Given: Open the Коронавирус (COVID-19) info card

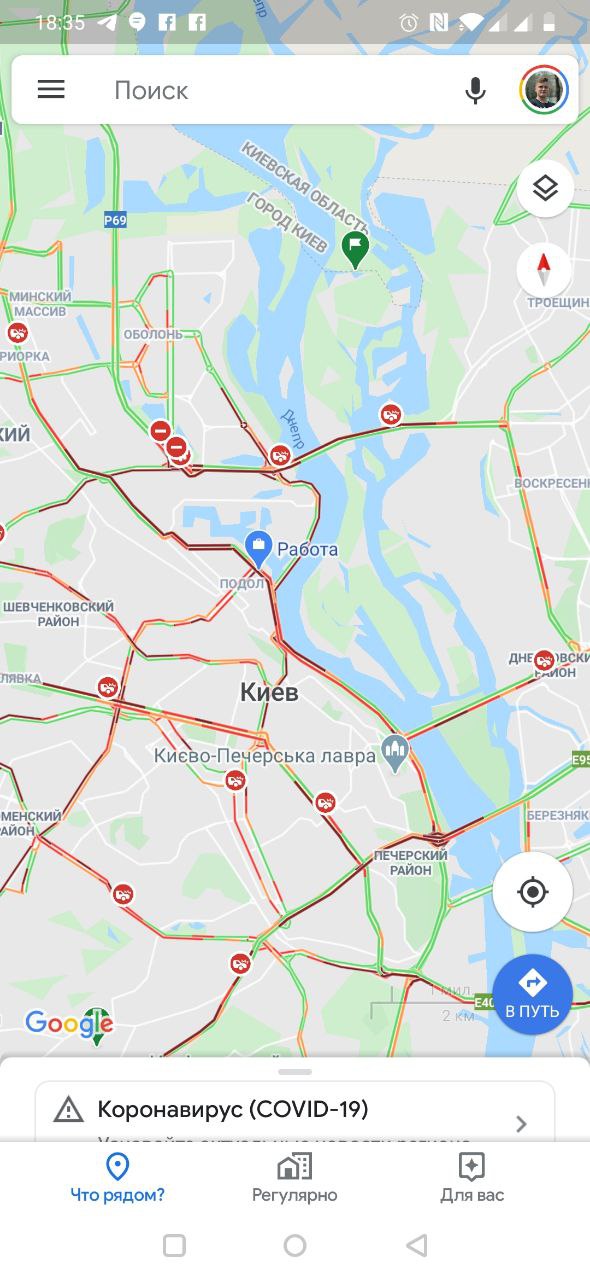Looking at the screenshot, I should [295, 1111].
